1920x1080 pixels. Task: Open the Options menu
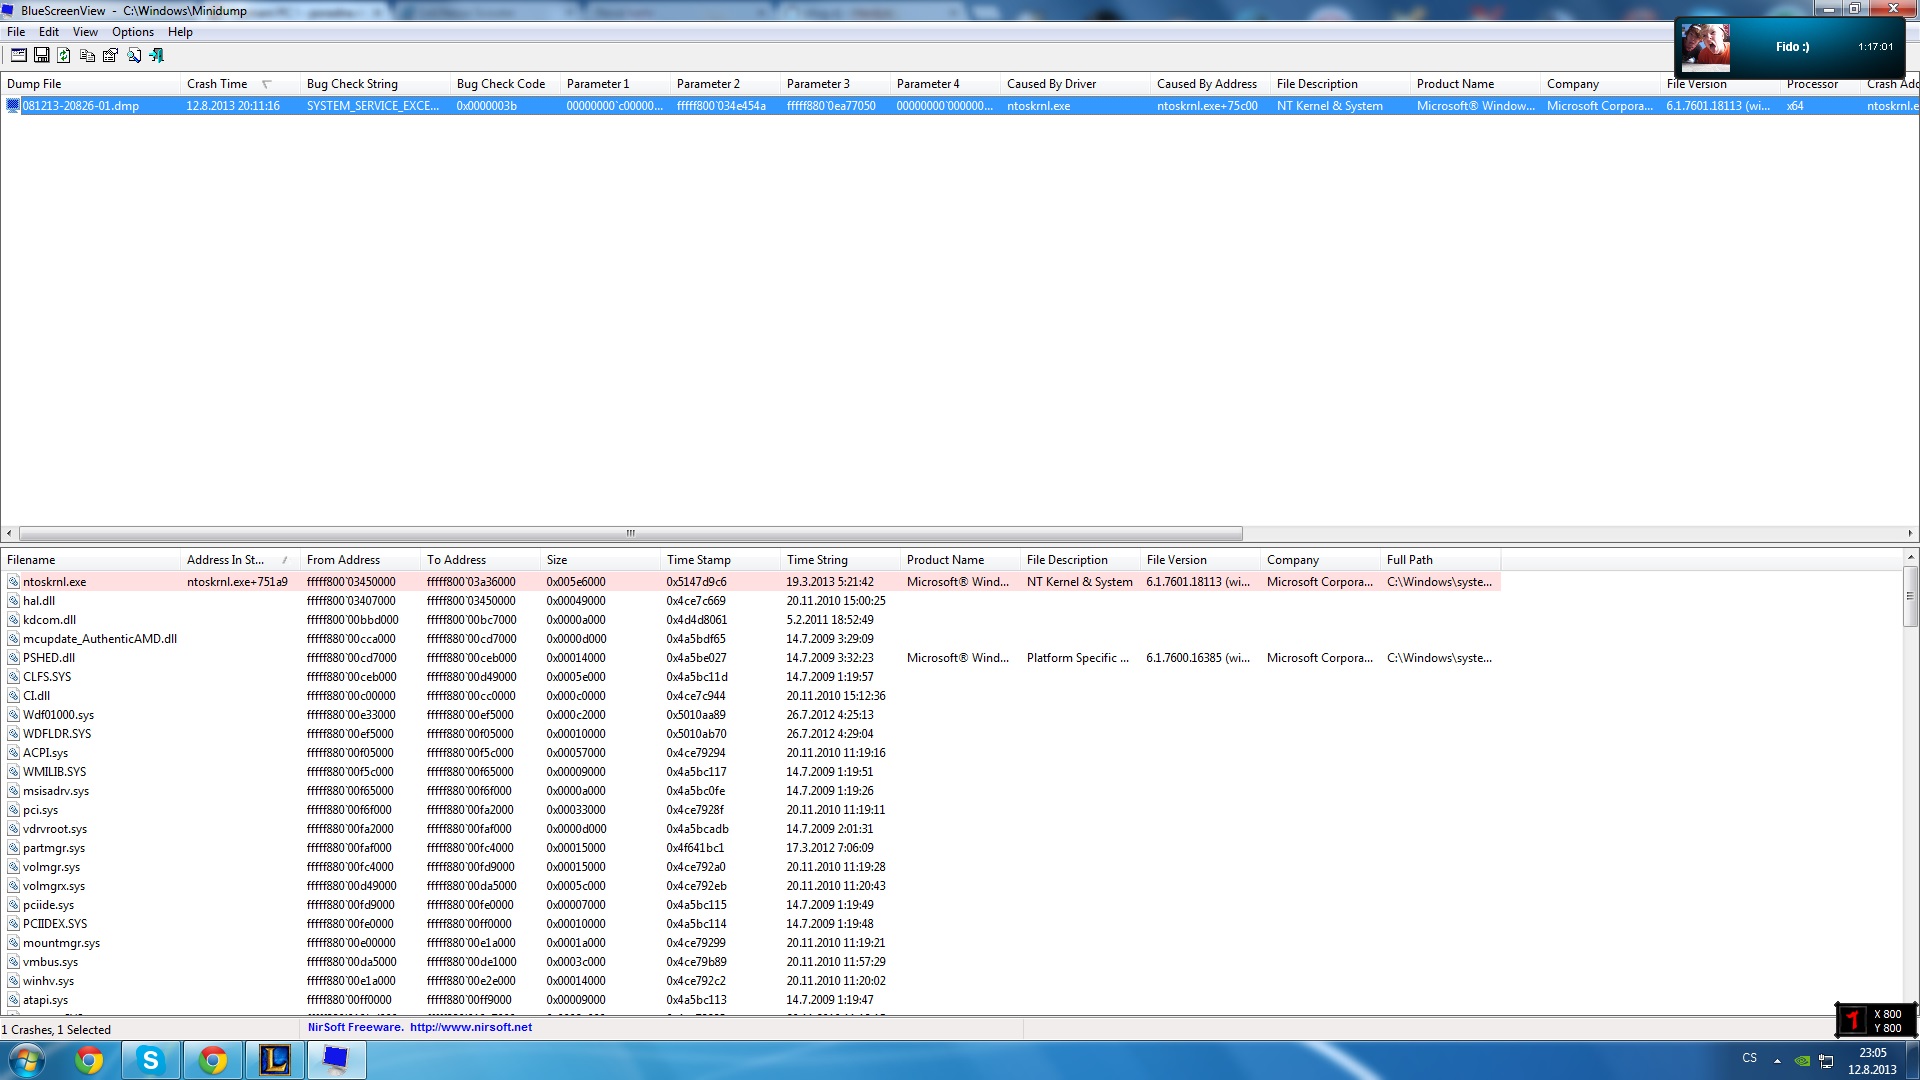tap(132, 32)
